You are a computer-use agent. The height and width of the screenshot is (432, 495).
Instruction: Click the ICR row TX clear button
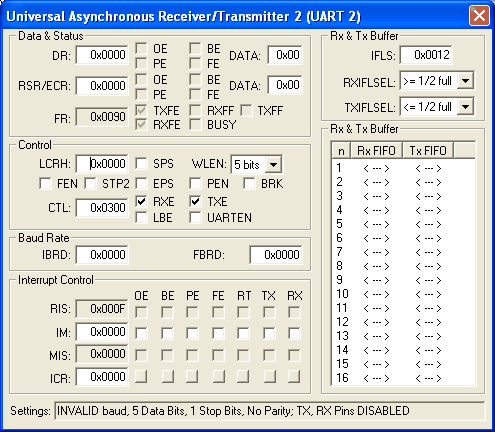pyautogui.click(x=269, y=376)
